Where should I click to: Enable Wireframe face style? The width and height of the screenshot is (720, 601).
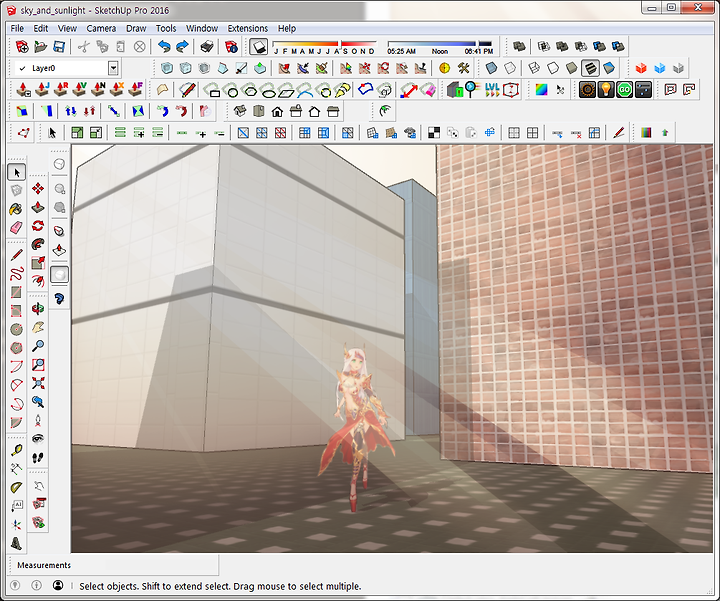coord(534,68)
